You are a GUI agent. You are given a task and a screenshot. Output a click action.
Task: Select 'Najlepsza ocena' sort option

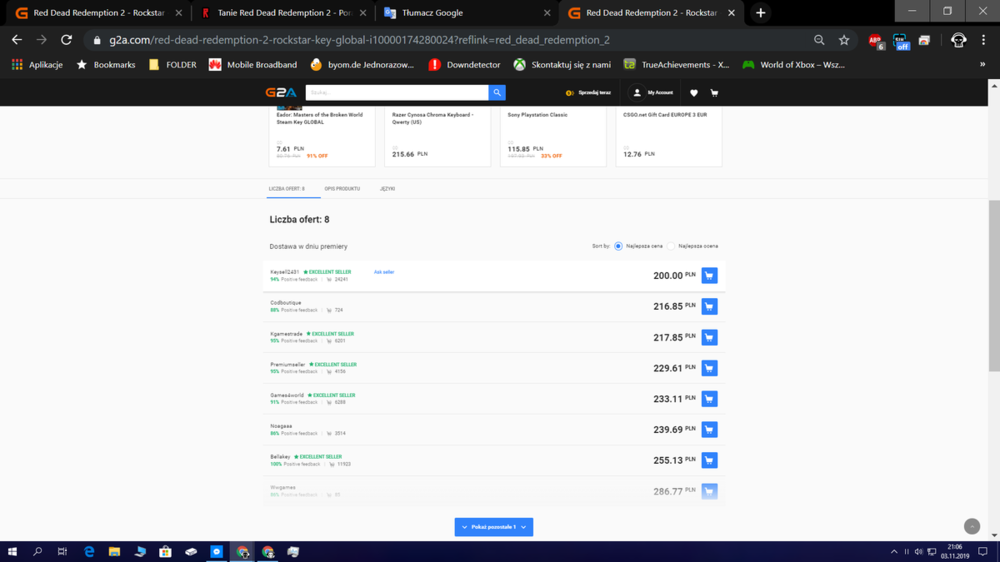[x=672, y=246]
